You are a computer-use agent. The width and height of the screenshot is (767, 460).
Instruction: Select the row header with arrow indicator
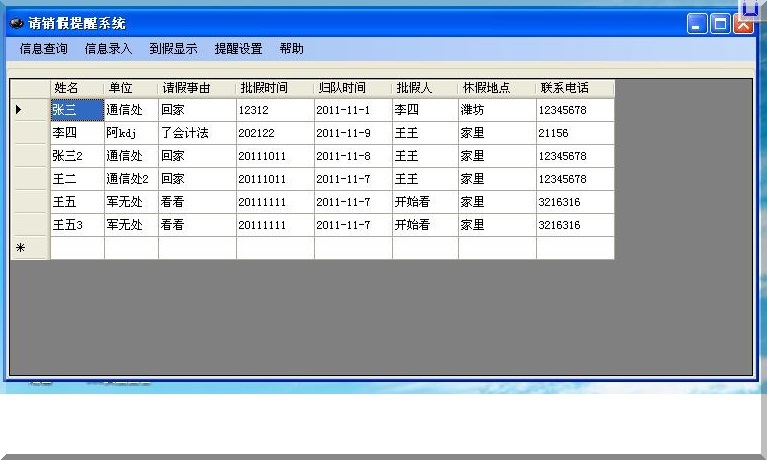tap(30, 110)
